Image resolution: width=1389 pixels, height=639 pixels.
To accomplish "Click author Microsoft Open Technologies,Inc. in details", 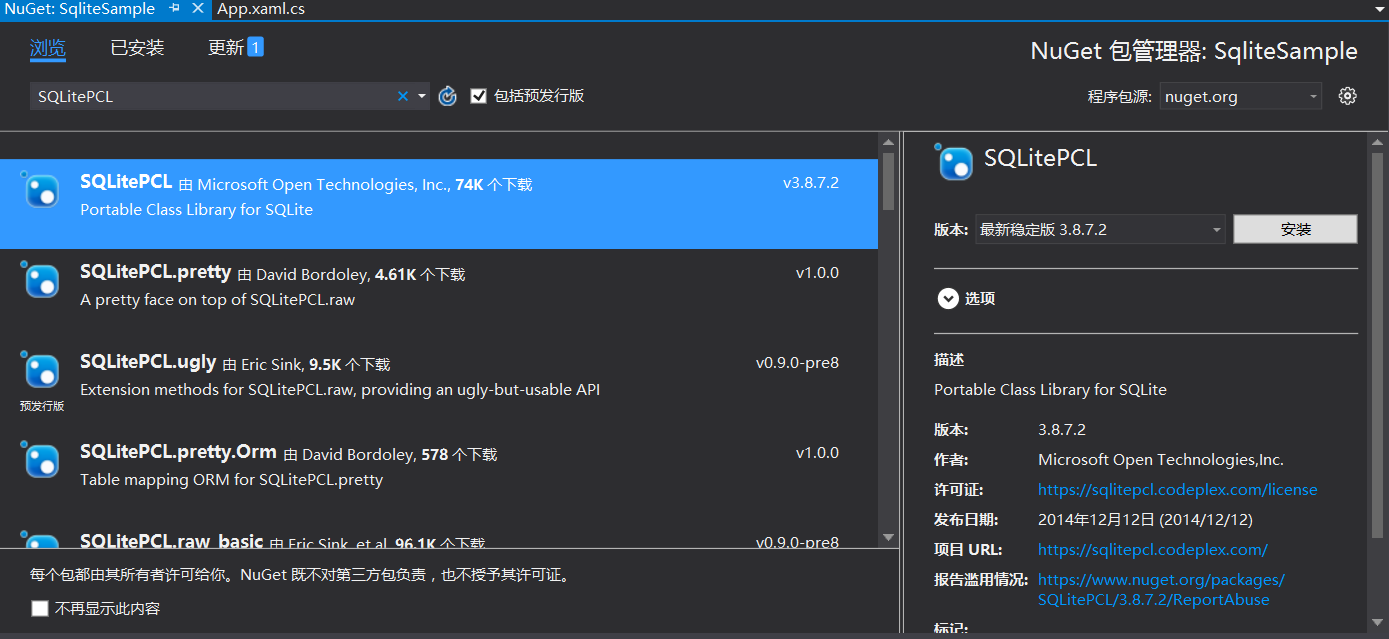I will [1160, 460].
